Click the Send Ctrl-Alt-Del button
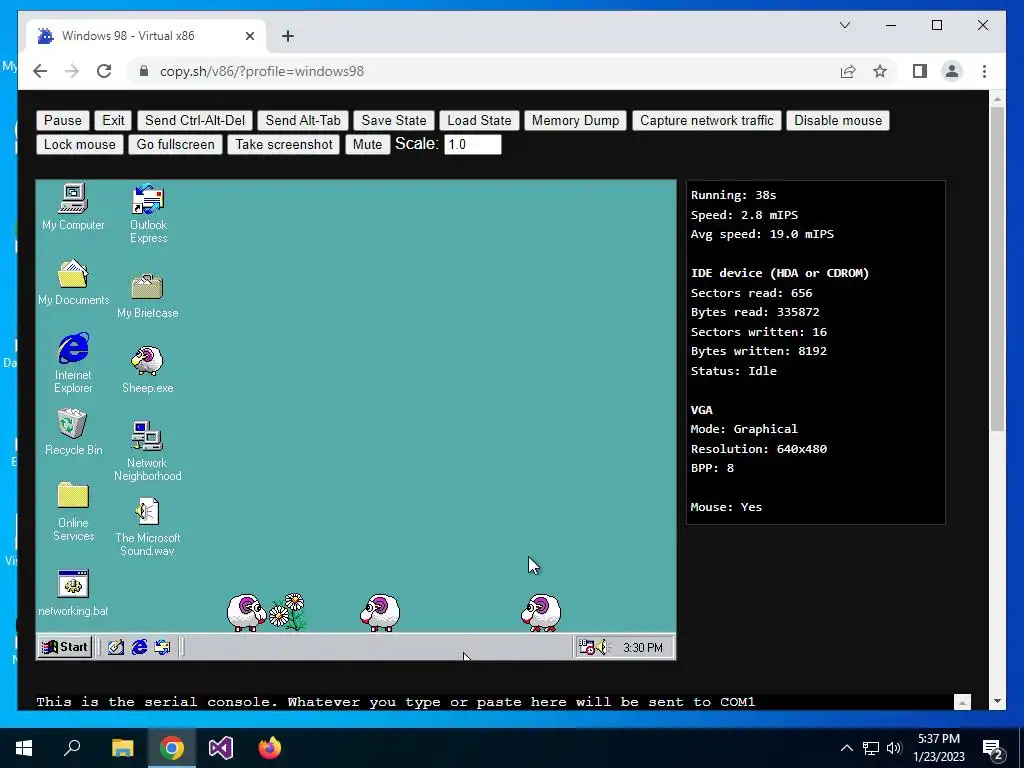The image size is (1024, 768). (x=195, y=120)
